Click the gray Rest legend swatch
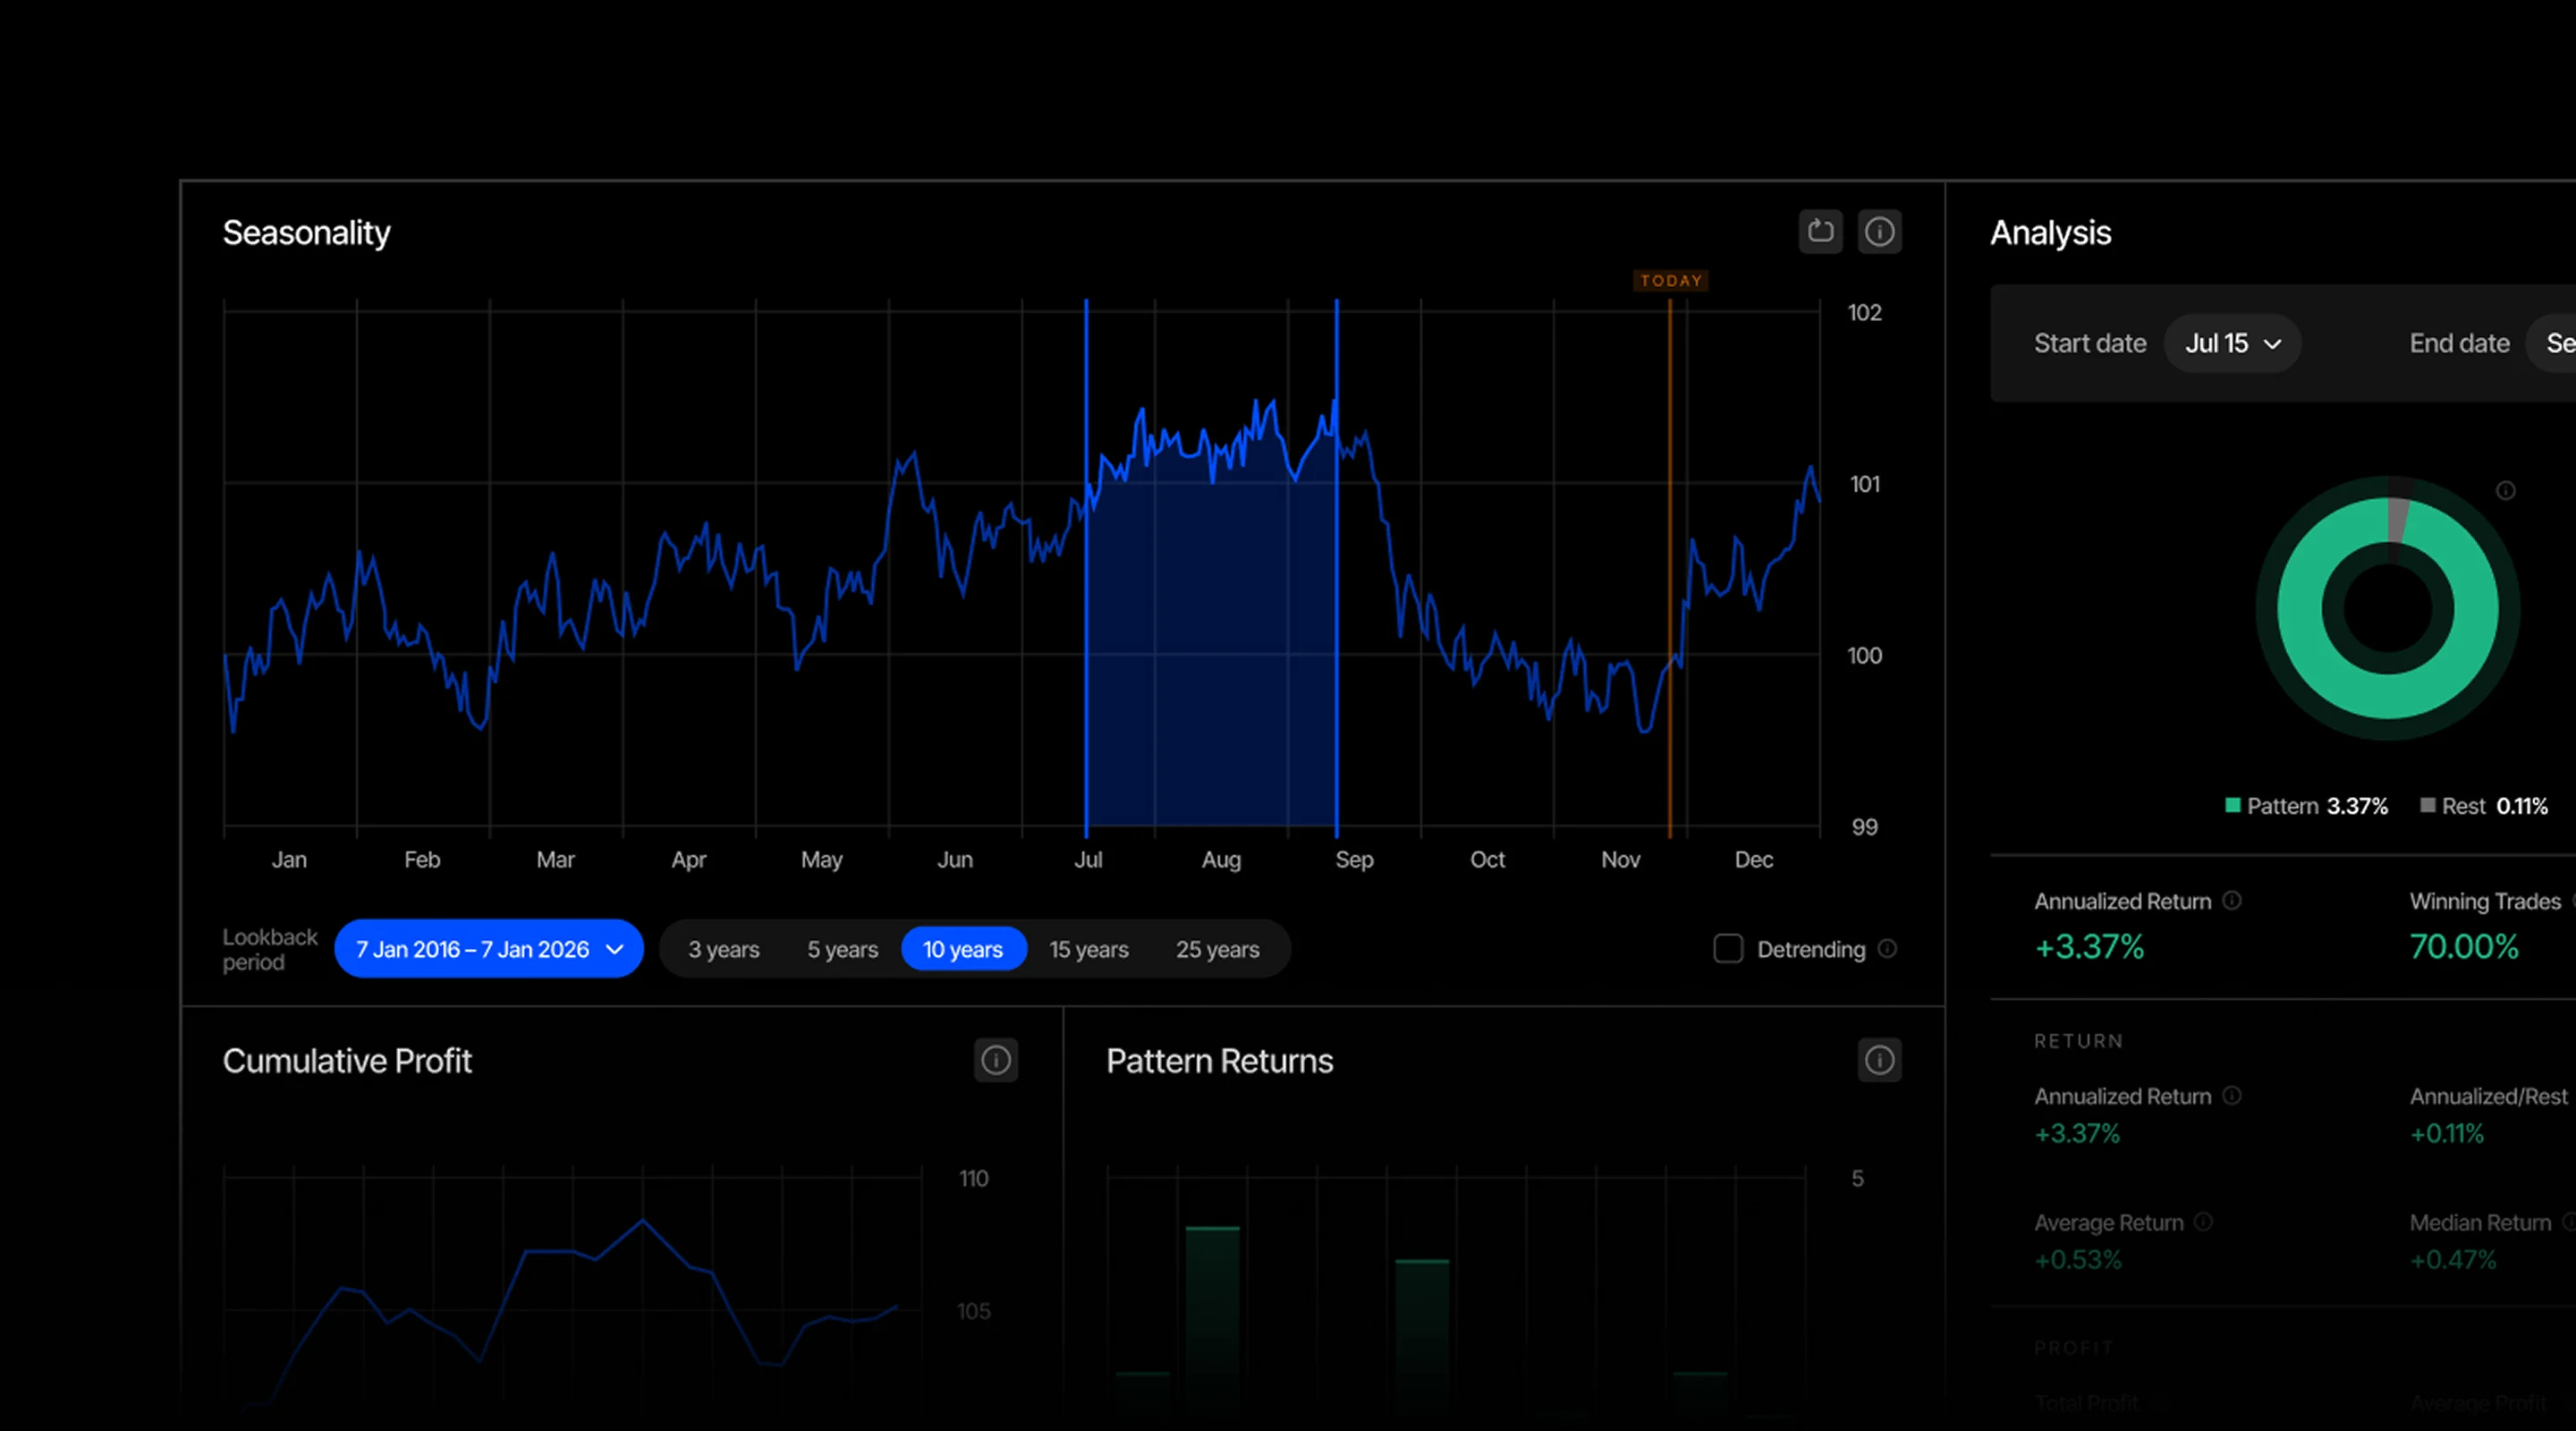 (2427, 805)
